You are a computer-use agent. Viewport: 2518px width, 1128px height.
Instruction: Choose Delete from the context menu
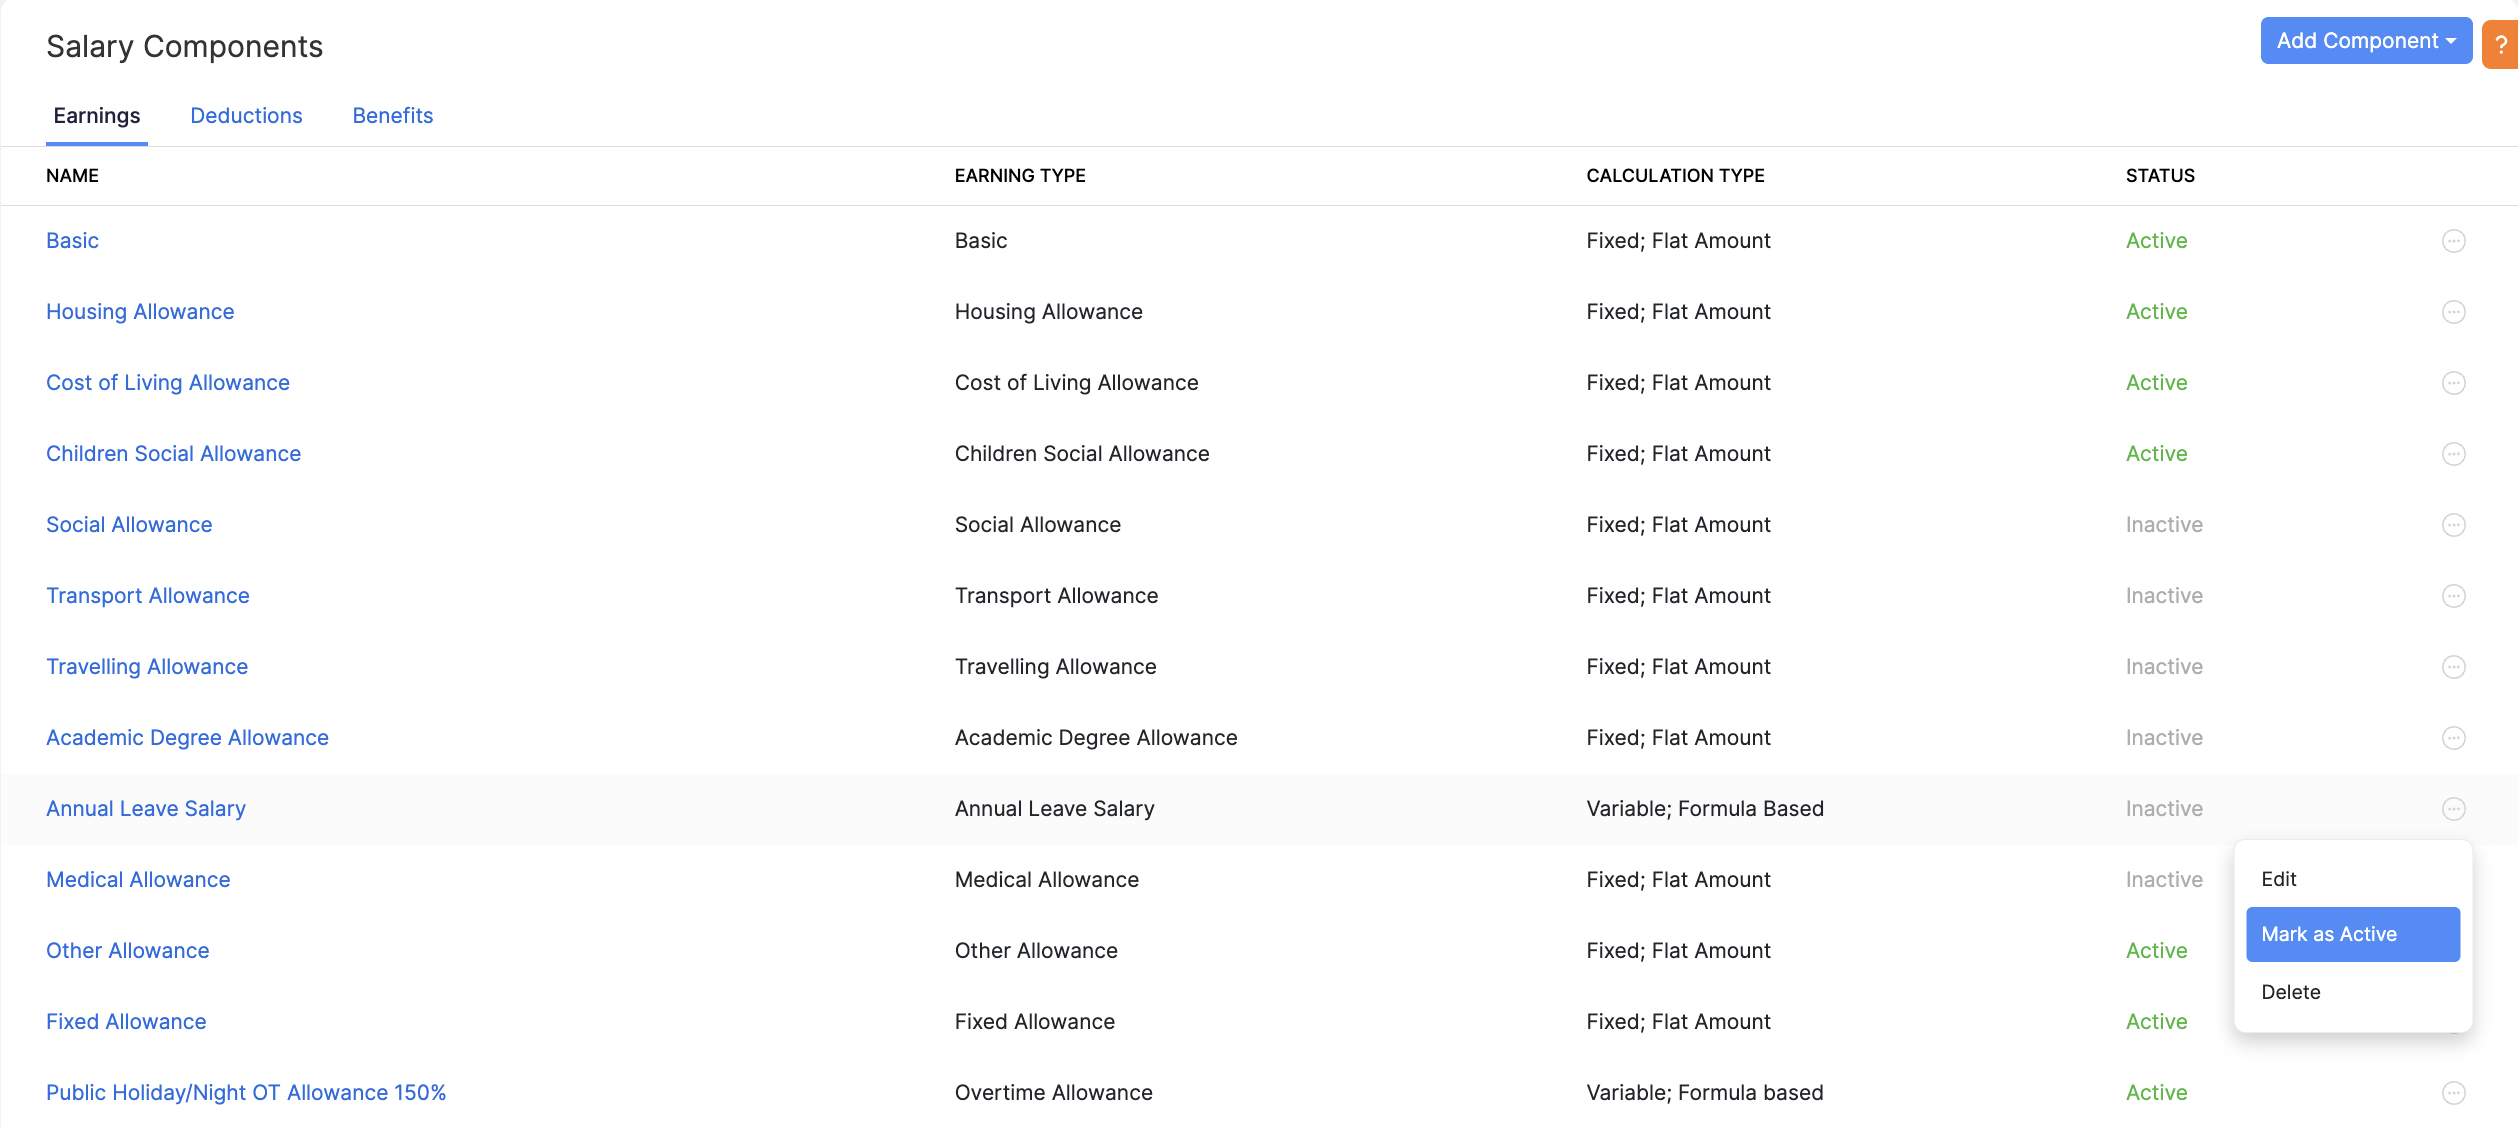2291,992
